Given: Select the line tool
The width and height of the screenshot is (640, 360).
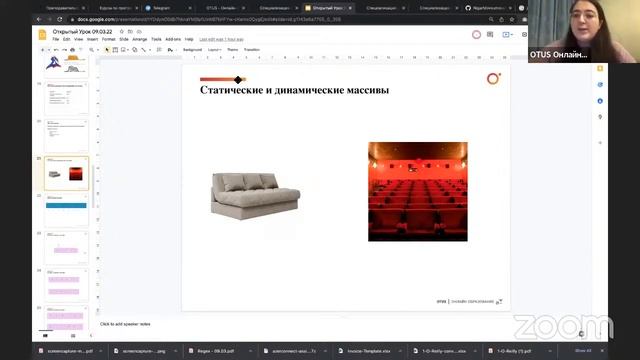Looking at the screenshot, I should tap(144, 50).
